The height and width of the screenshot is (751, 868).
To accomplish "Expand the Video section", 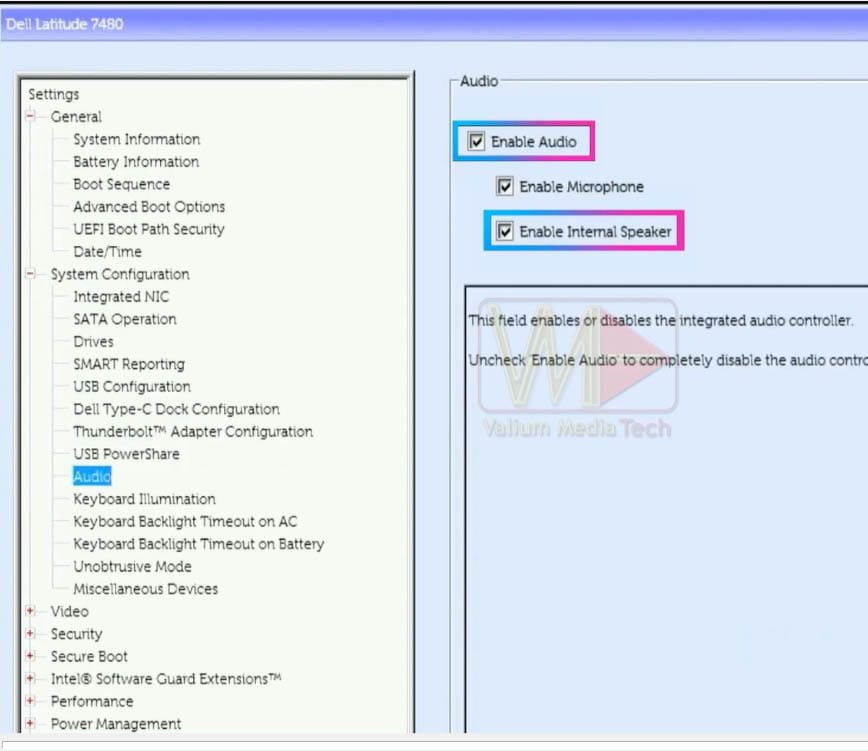I will point(30,611).
